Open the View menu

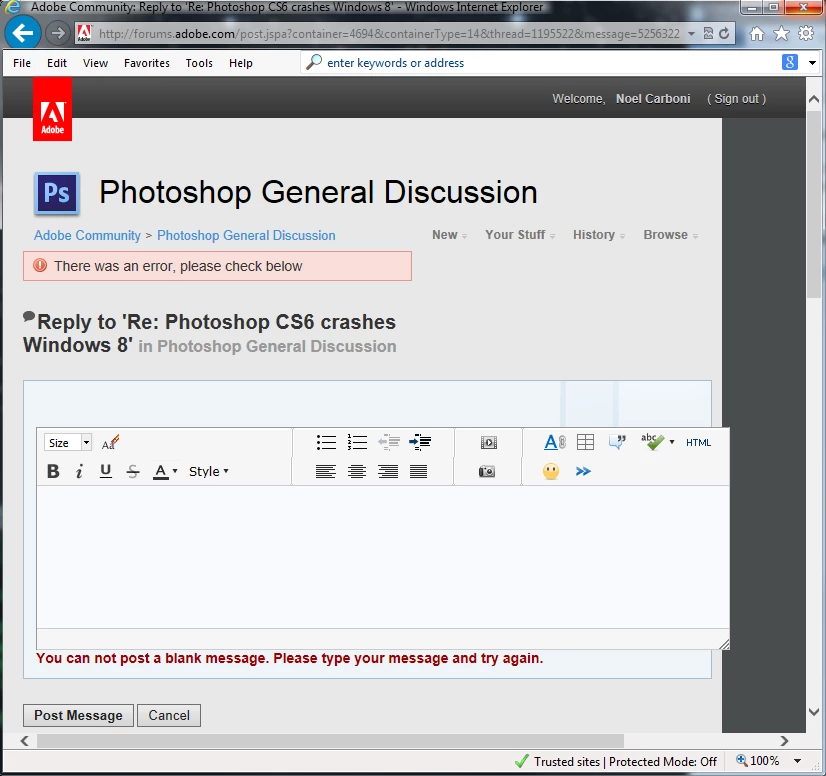pyautogui.click(x=95, y=63)
